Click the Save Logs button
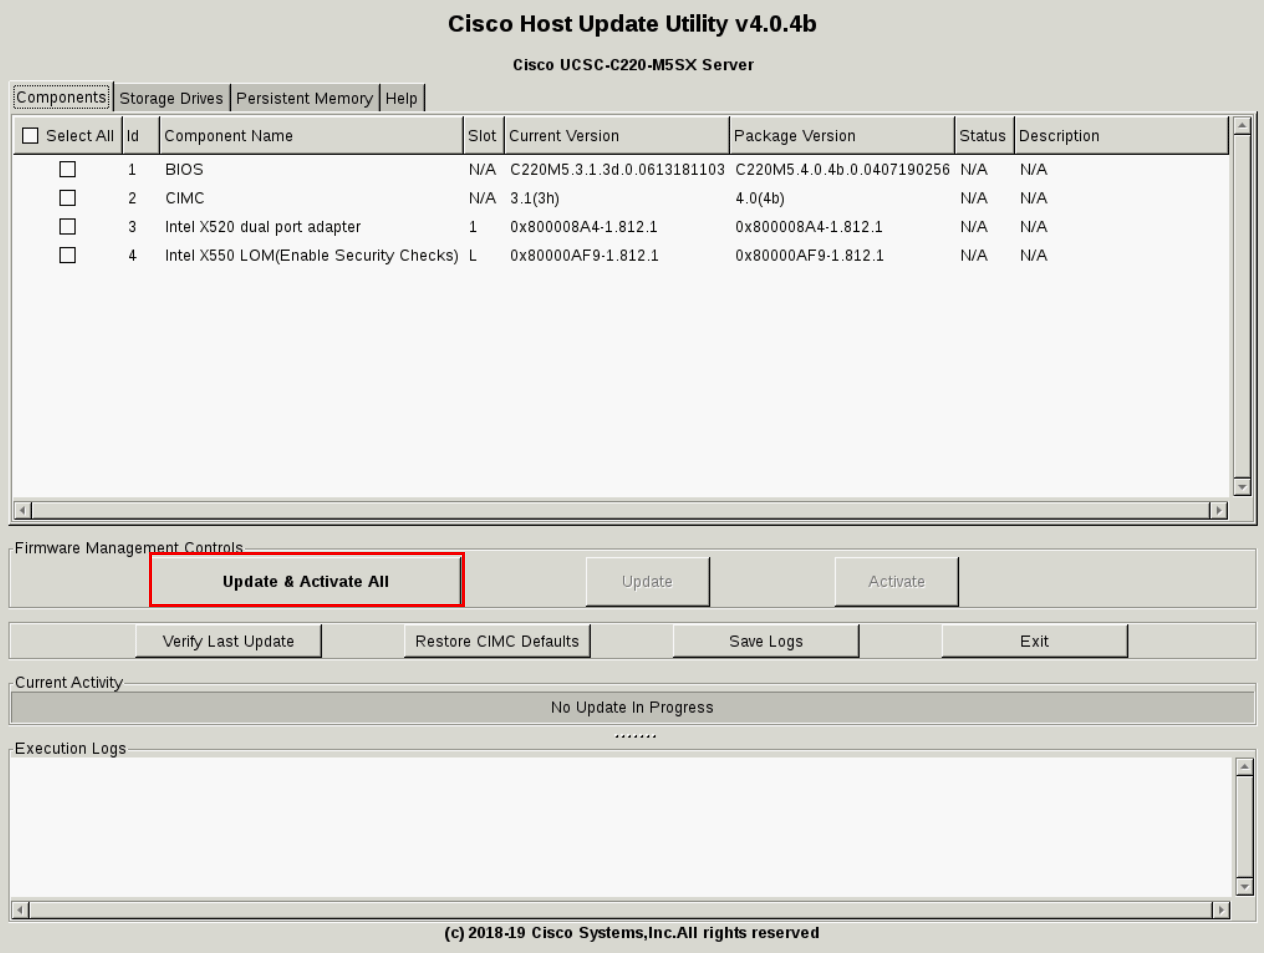Viewport: 1264px width, 953px height. (766, 641)
